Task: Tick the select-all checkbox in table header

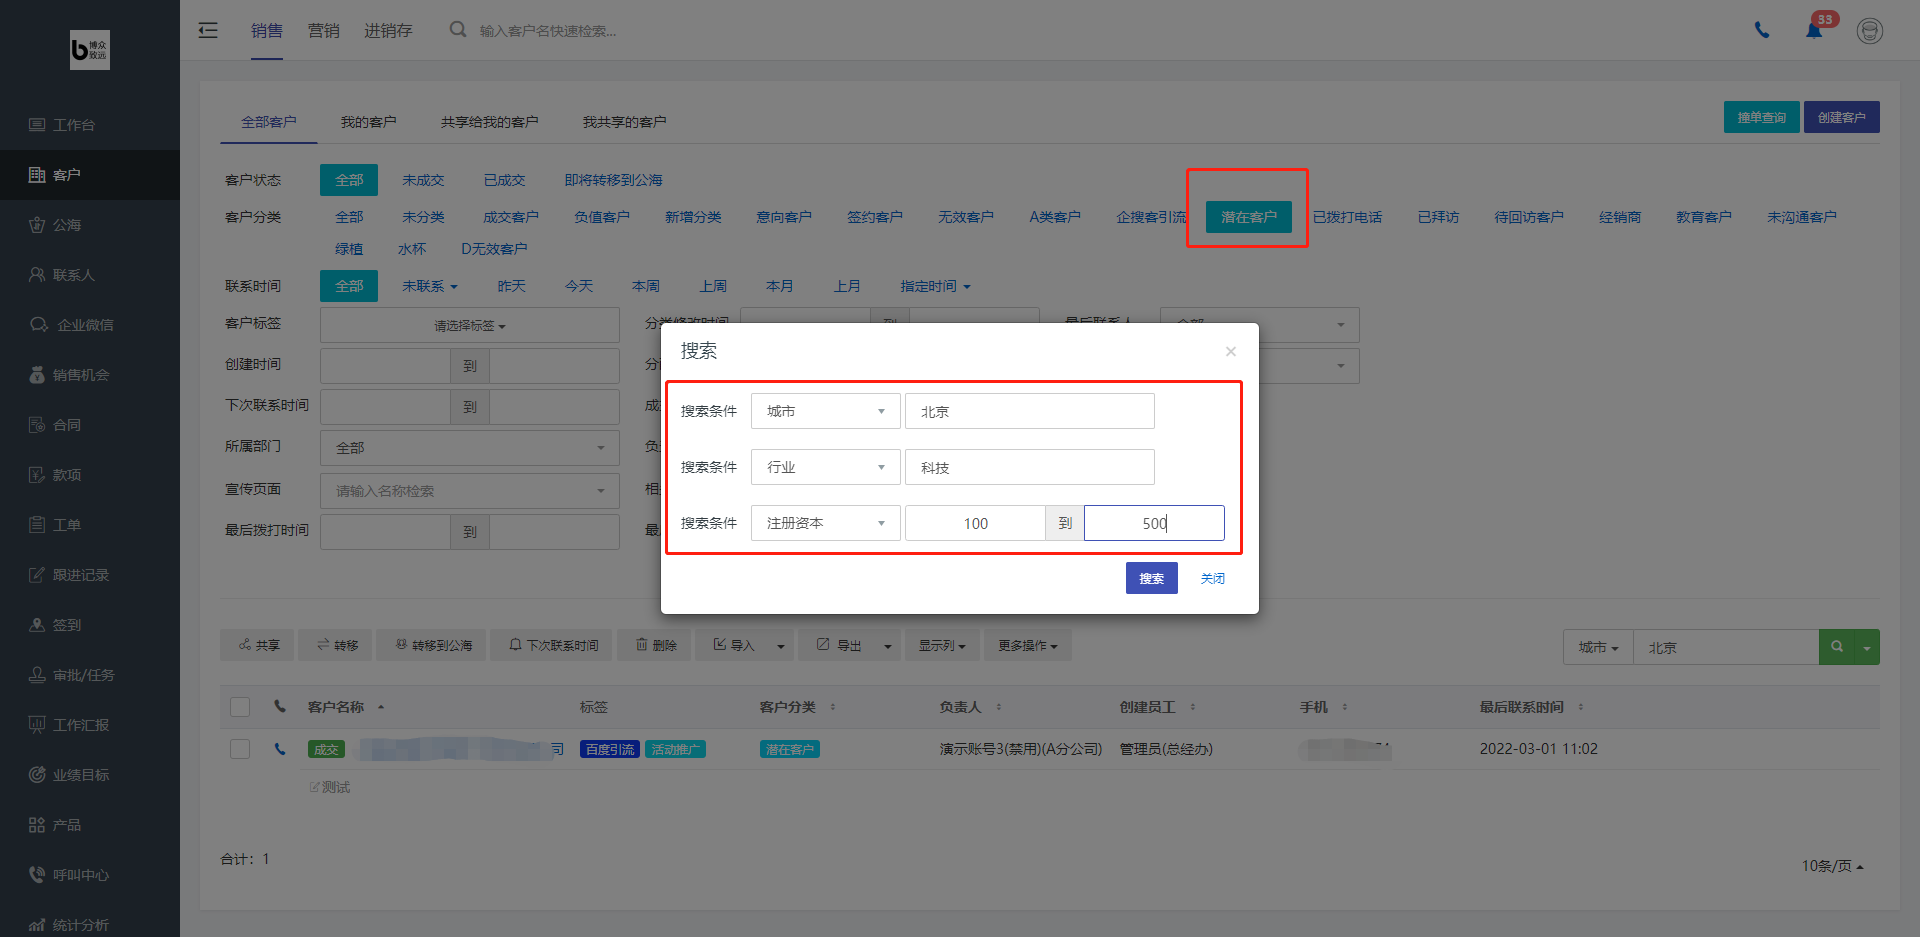Action: point(240,707)
